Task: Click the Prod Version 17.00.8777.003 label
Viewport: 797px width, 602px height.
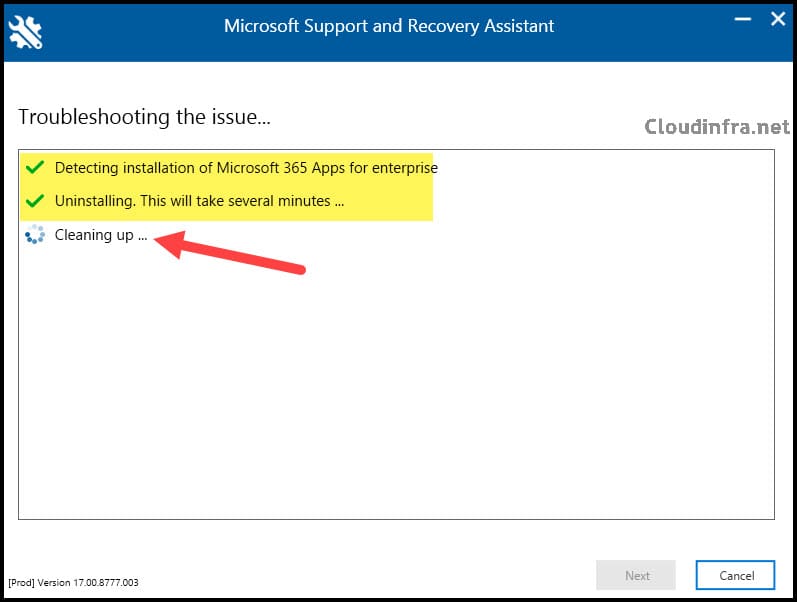Action: [x=73, y=583]
